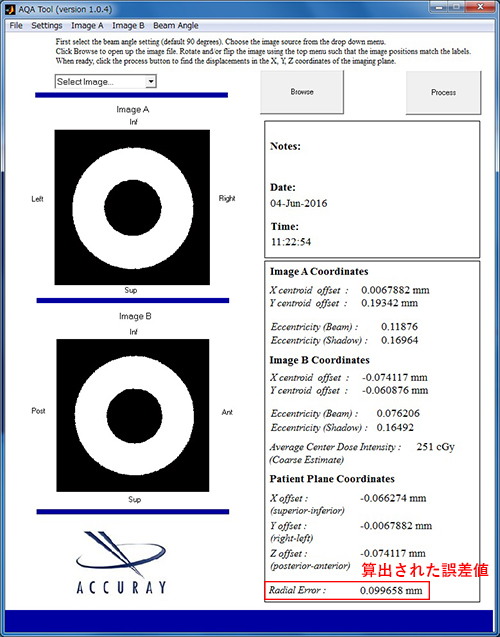Click the Image B ring thumbnail
The width and height of the screenshot is (500, 637).
pos(133,416)
